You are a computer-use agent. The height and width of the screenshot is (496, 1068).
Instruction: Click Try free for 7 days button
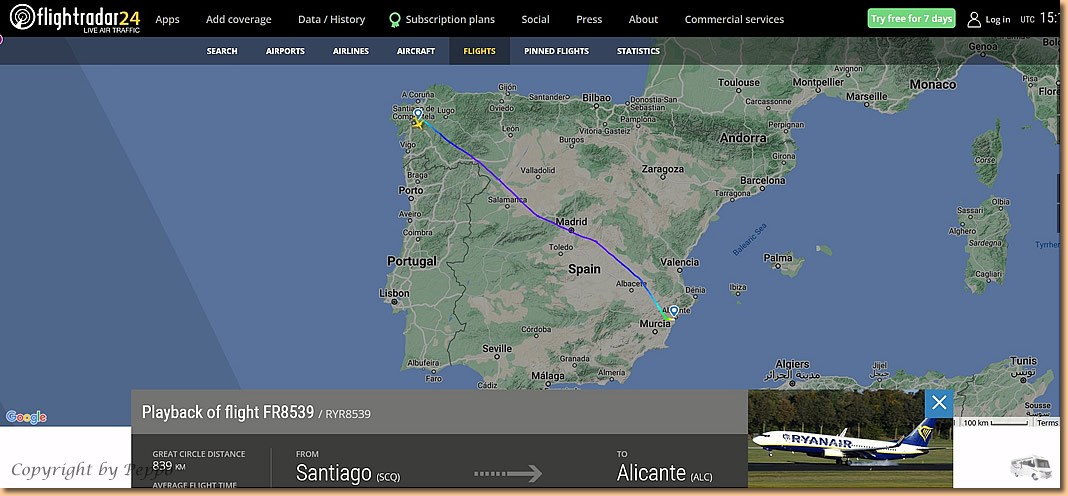(911, 18)
